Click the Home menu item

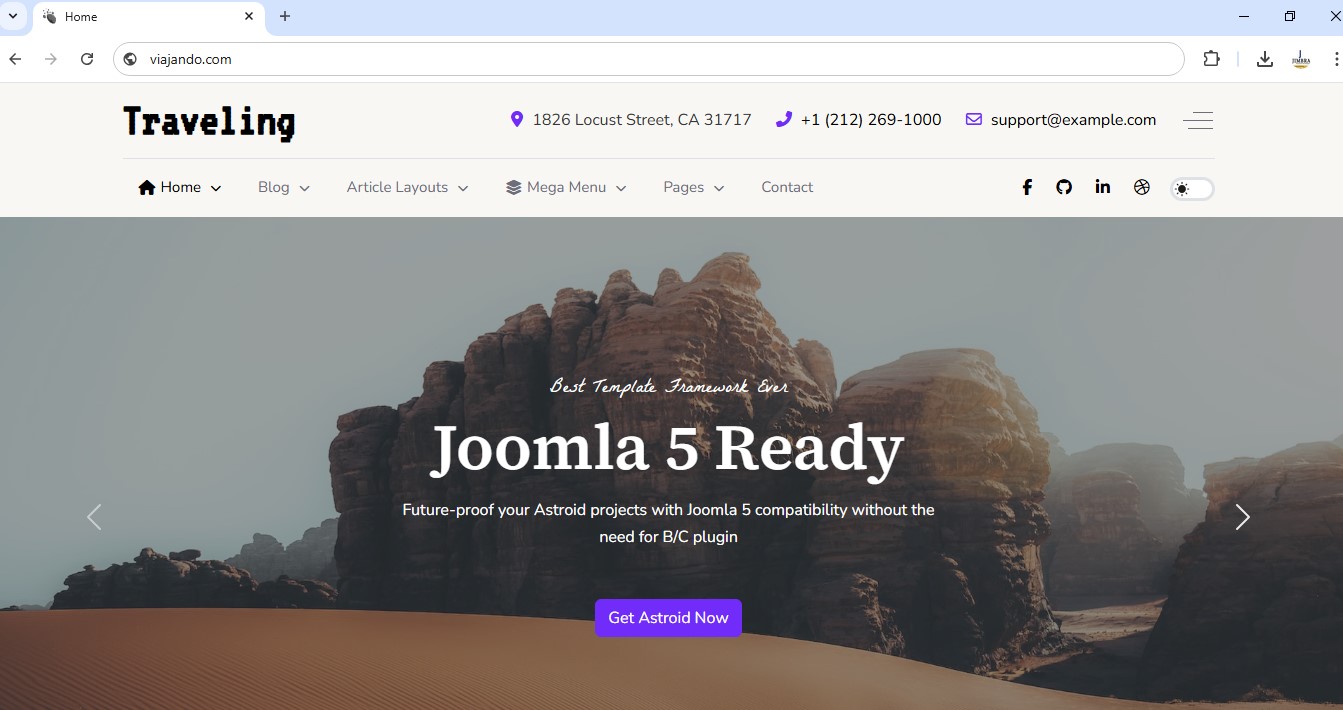click(180, 187)
